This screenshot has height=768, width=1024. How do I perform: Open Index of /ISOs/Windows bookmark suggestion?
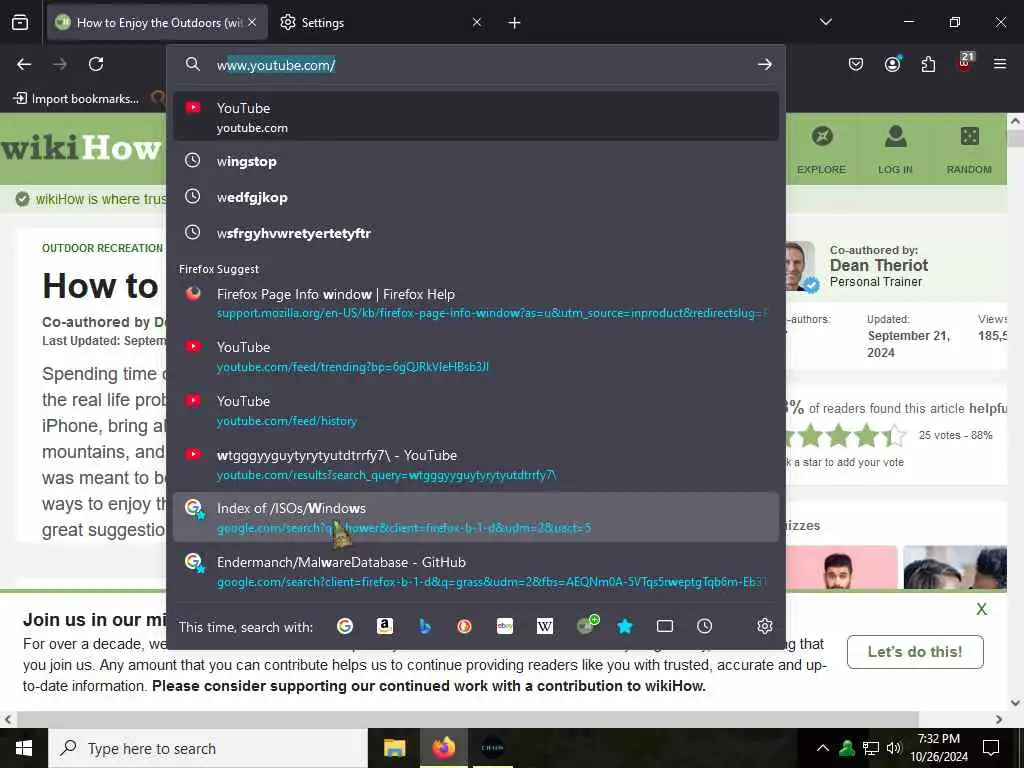coord(475,517)
